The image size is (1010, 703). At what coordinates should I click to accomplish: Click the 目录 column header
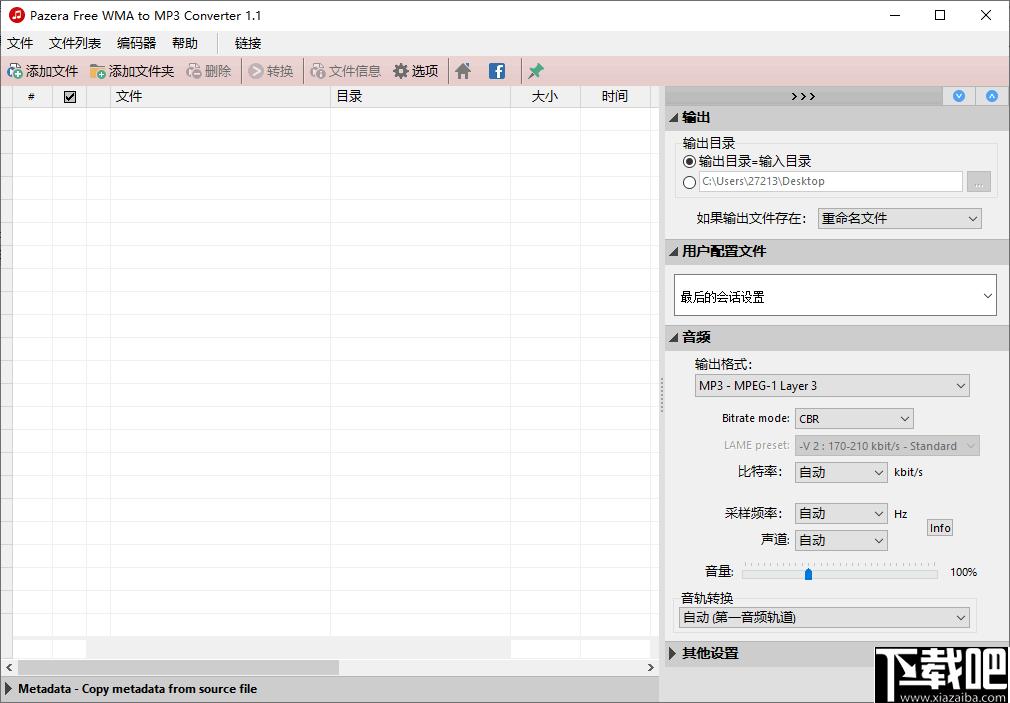pyautogui.click(x=421, y=97)
